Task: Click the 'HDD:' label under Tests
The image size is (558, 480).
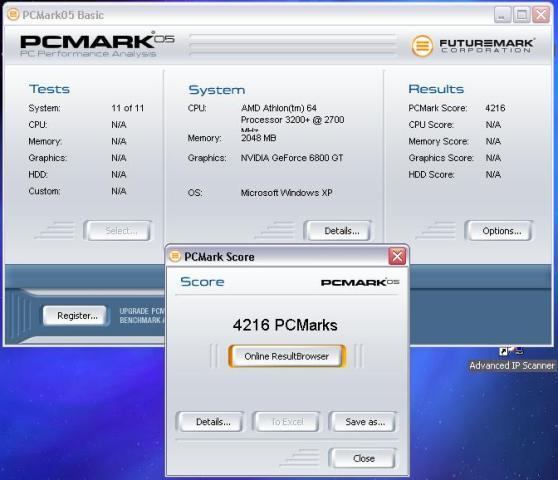Action: point(38,174)
